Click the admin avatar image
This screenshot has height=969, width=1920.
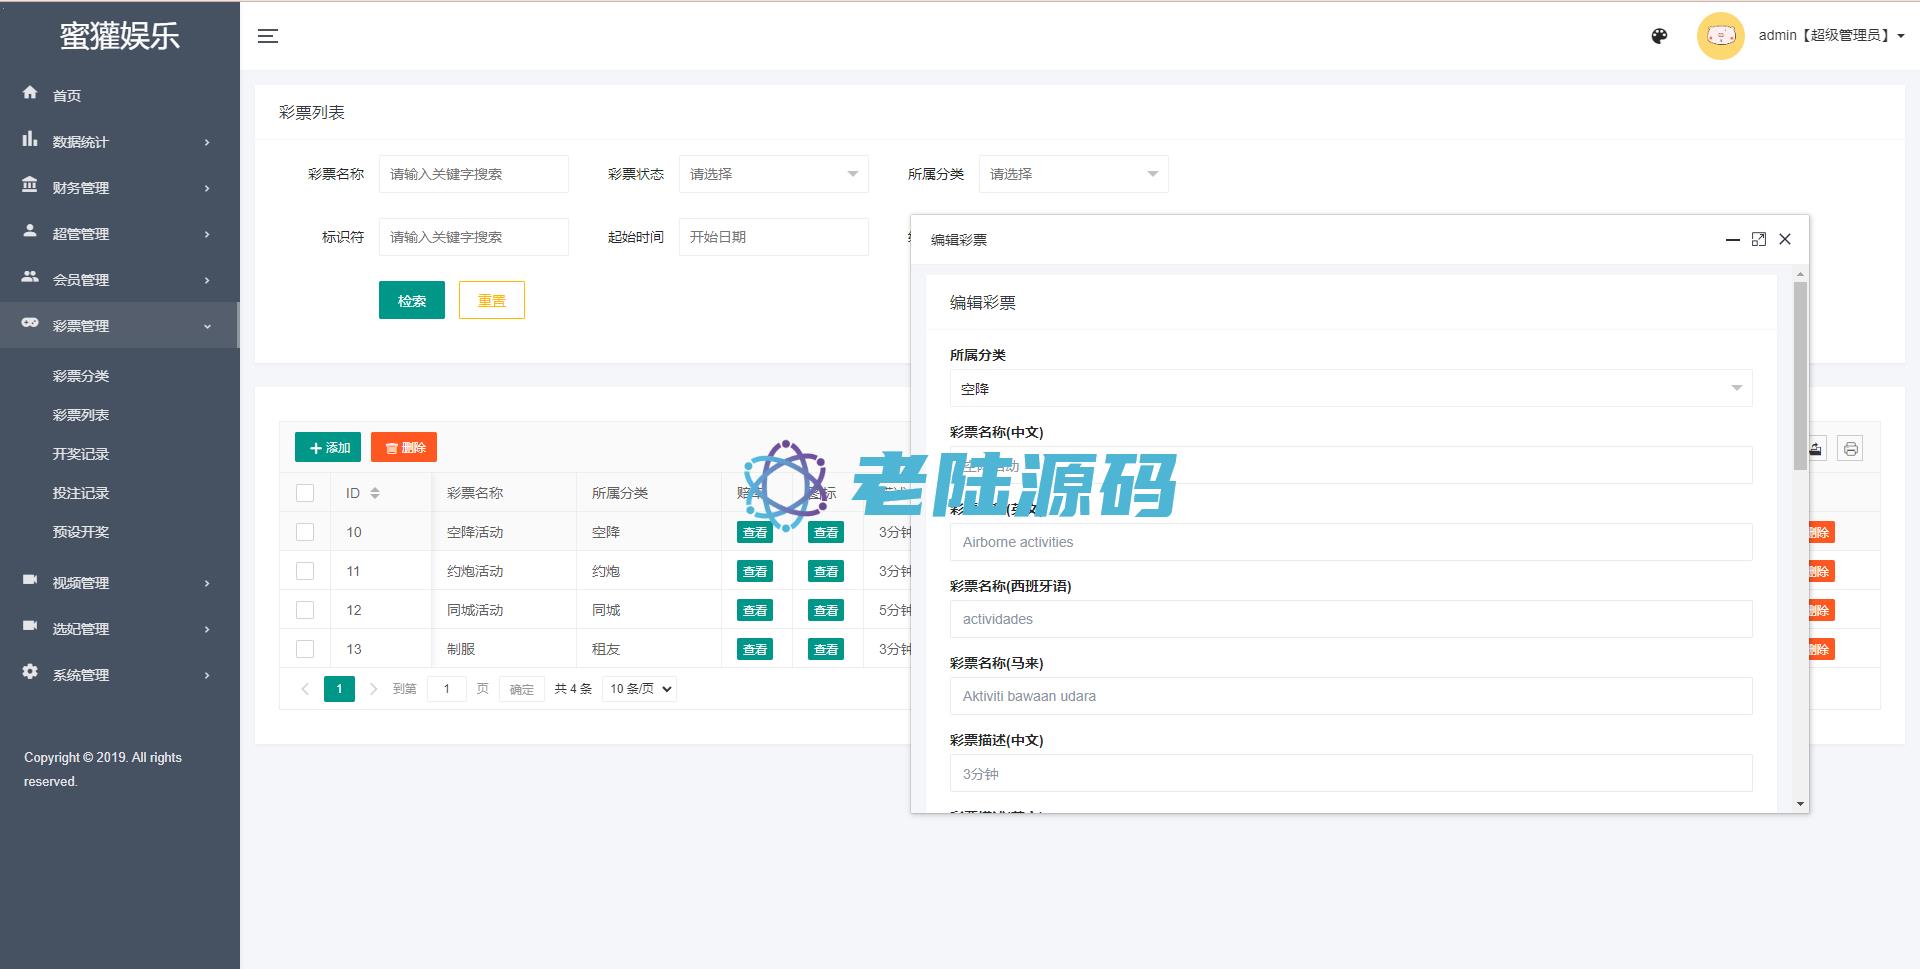1720,36
